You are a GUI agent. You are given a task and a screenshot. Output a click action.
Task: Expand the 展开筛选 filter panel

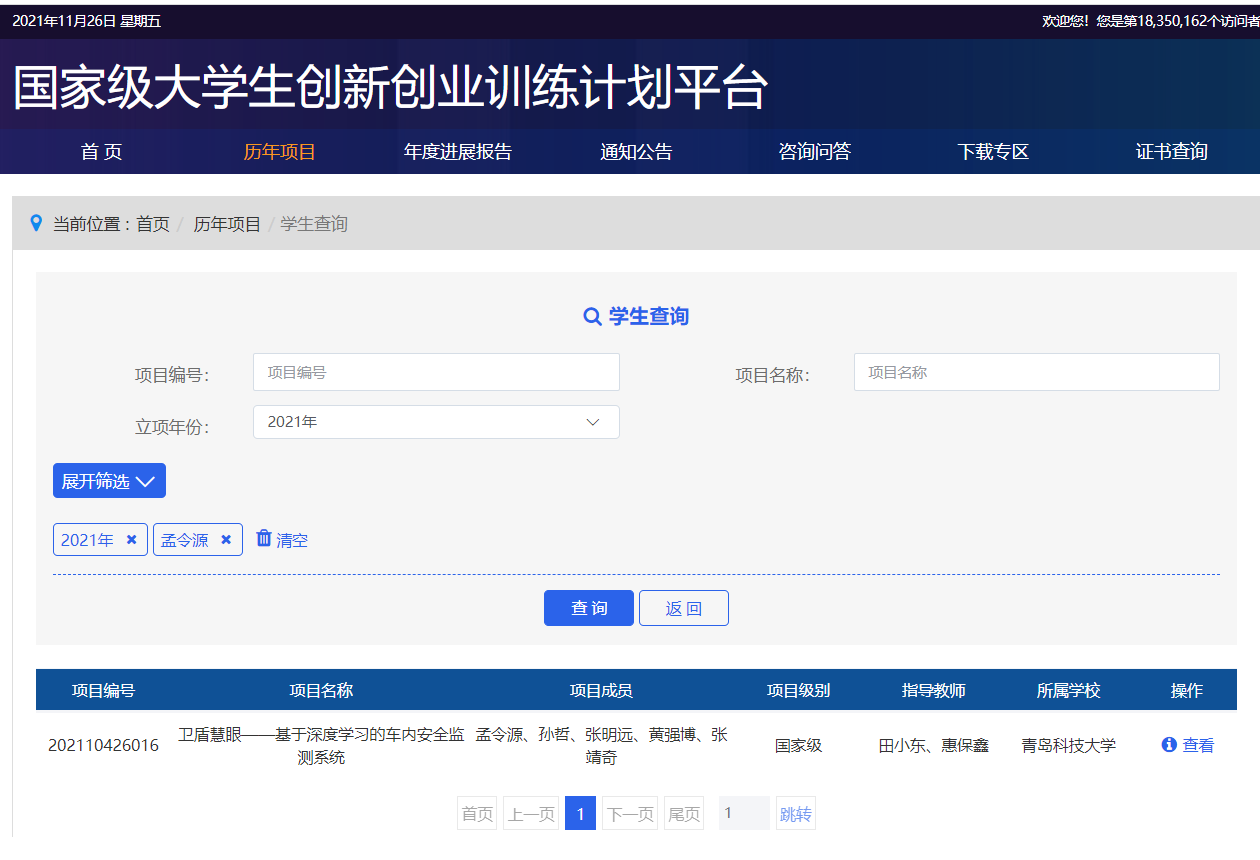(x=109, y=481)
